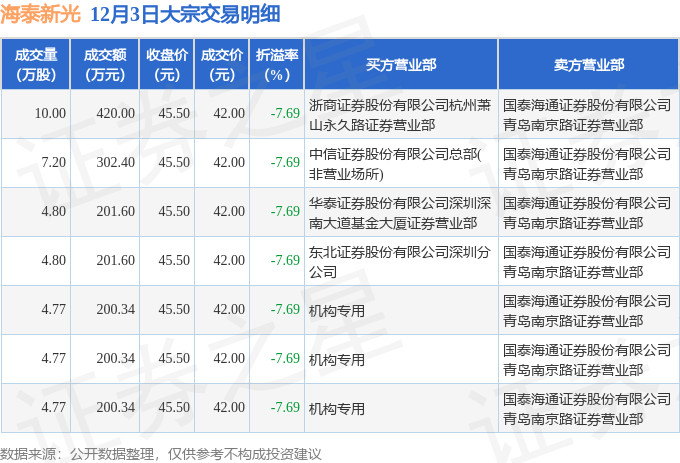Click the 折溢率(%) column header
The image size is (680, 463).
277,64
